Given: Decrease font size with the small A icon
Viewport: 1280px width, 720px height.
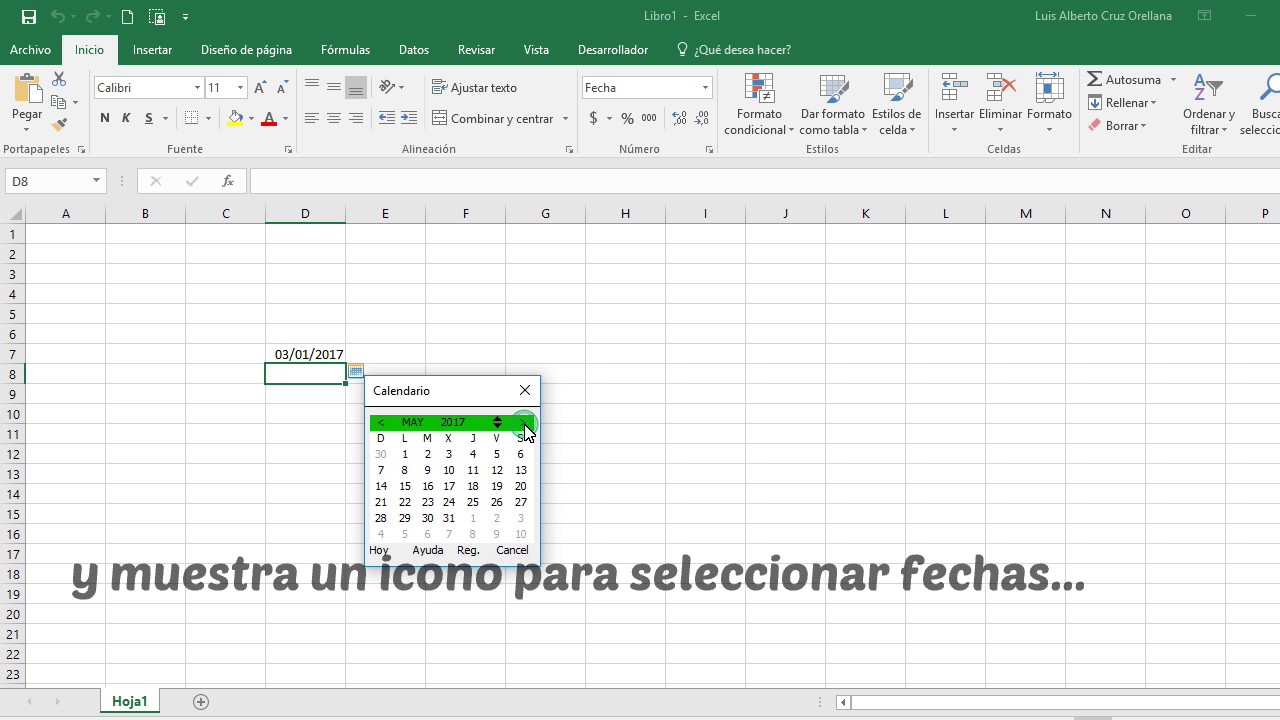Looking at the screenshot, I should (282, 88).
